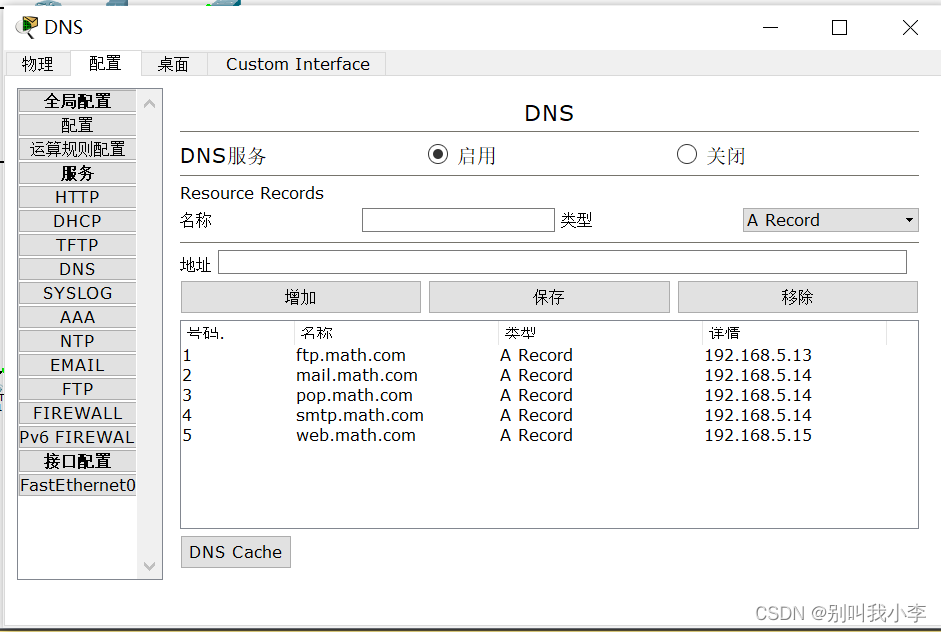Image resolution: width=941 pixels, height=632 pixels.
Task: Open the HTTP service settings
Action: pyautogui.click(x=77, y=197)
